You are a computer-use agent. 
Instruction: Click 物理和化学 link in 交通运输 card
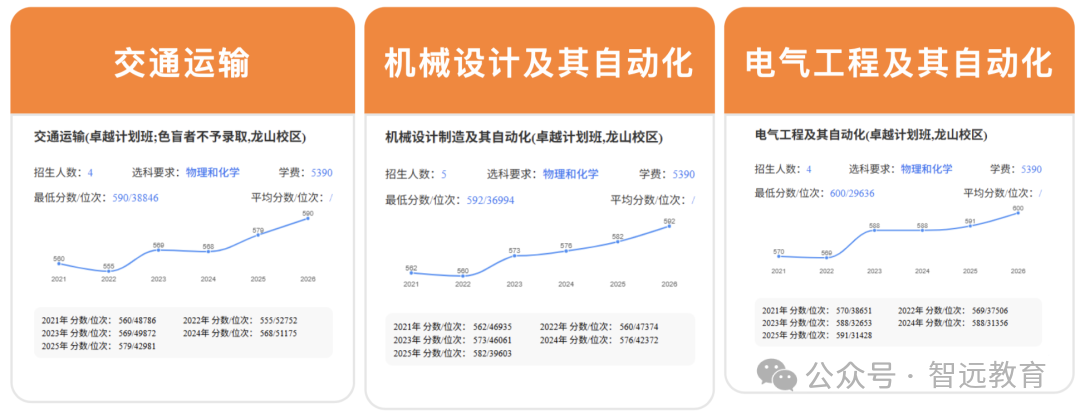click(213, 173)
